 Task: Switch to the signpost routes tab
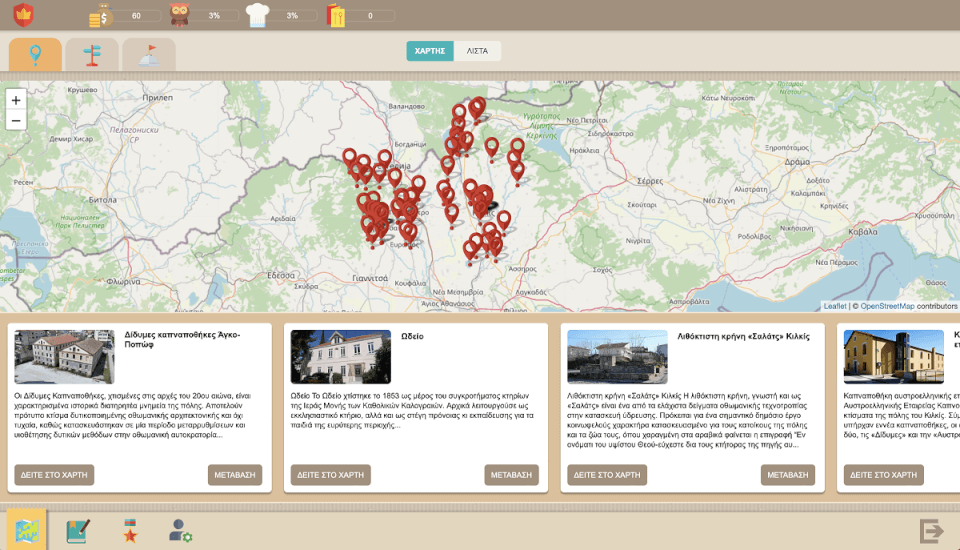pos(92,54)
